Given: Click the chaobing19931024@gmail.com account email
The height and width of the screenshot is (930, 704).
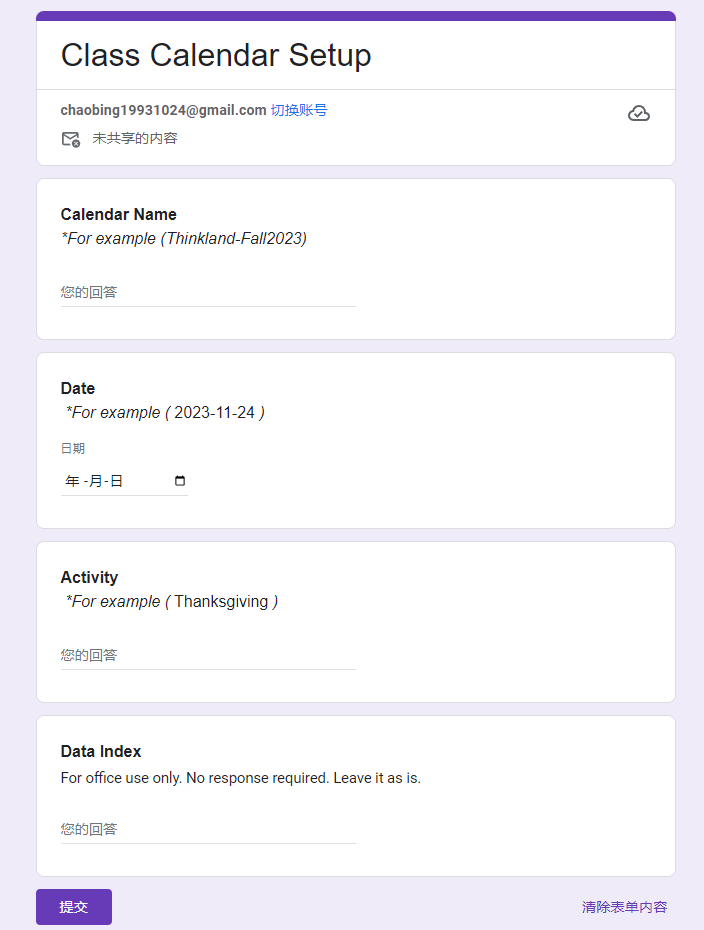Looking at the screenshot, I should point(163,110).
